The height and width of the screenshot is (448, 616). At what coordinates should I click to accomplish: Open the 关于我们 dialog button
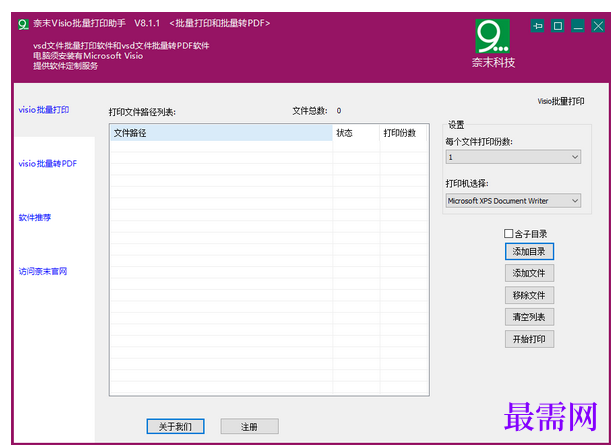click(x=175, y=426)
